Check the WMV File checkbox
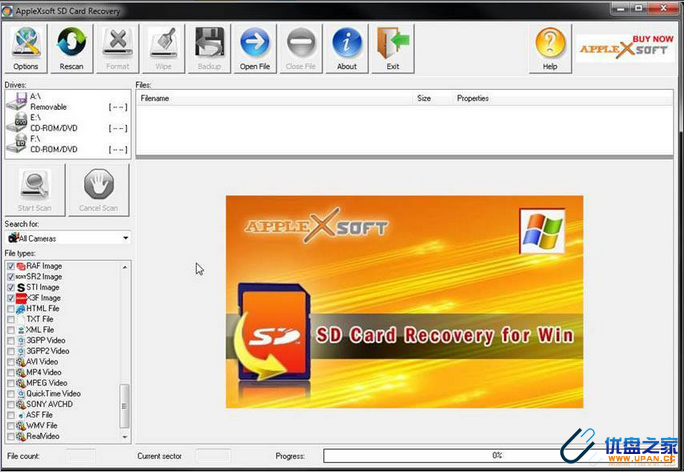684x472 pixels. click(10, 426)
